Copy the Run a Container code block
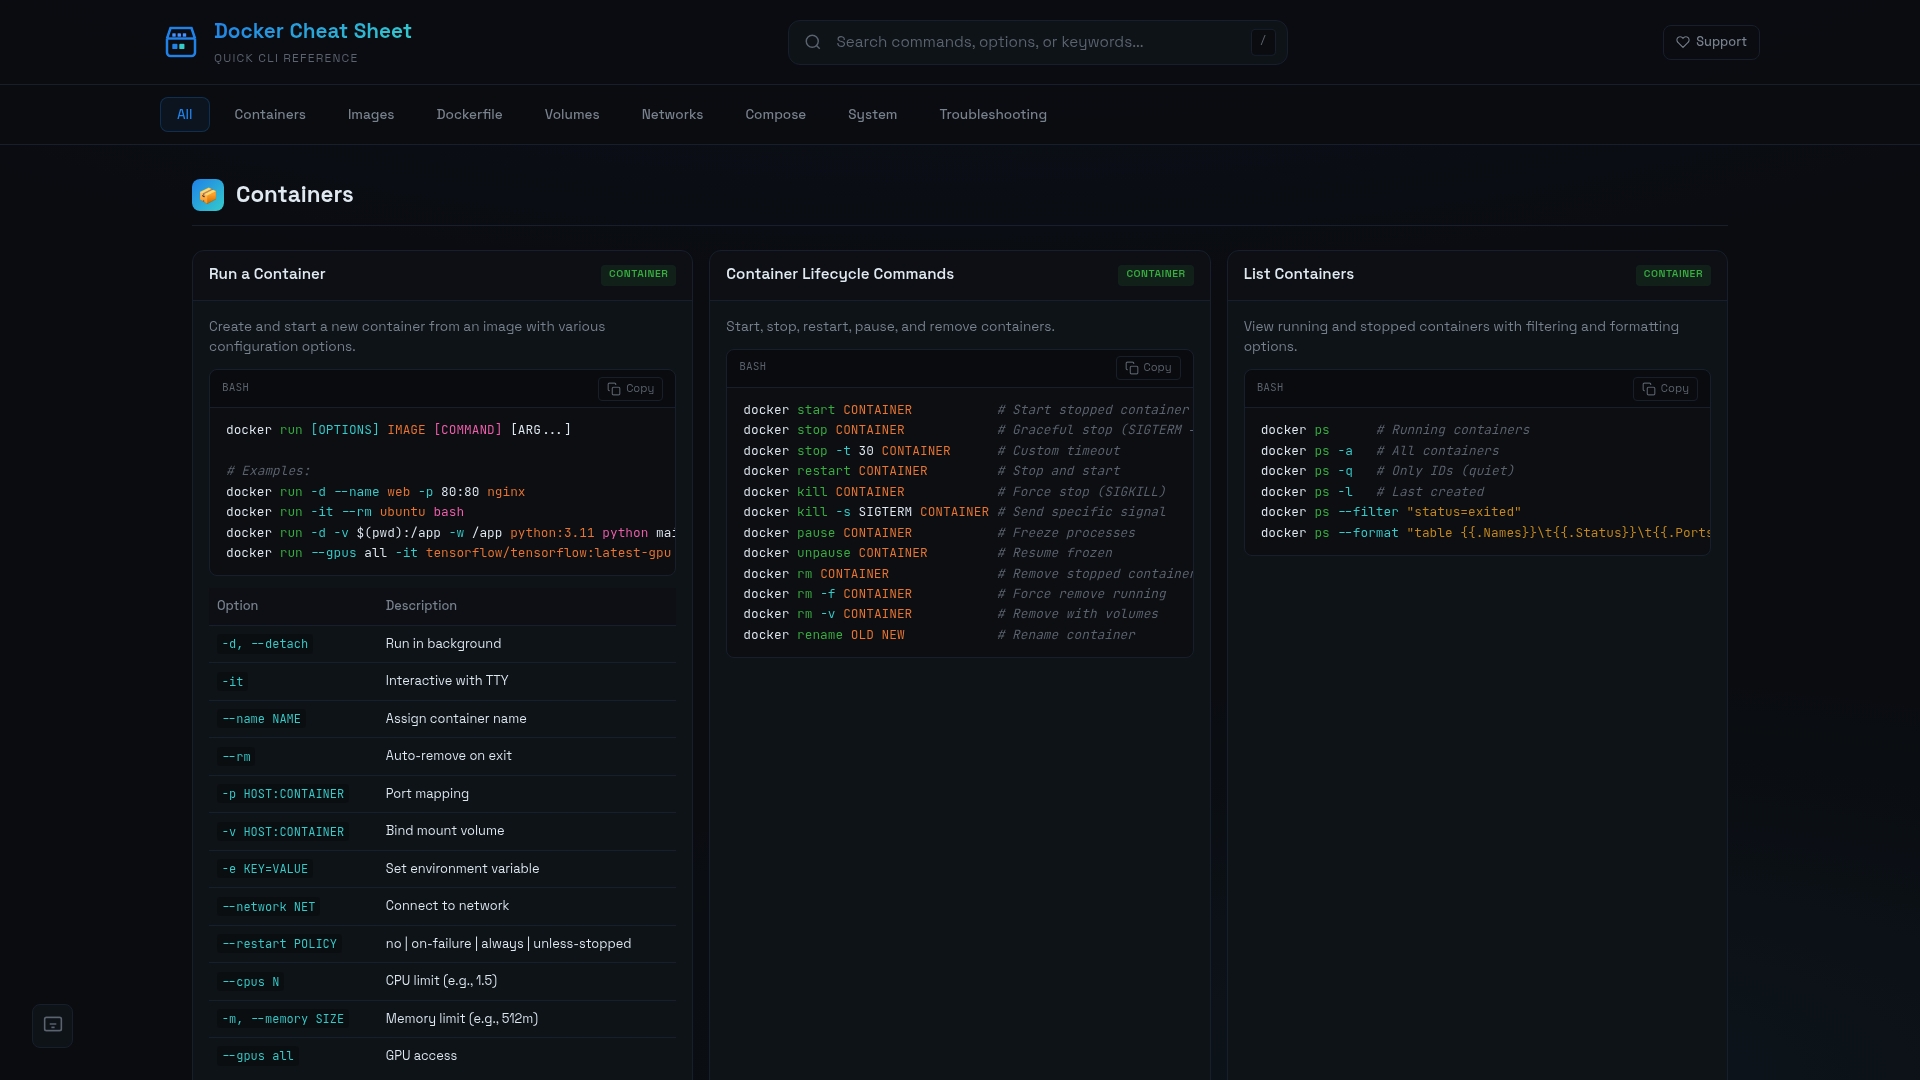The image size is (1920, 1080). click(630, 389)
